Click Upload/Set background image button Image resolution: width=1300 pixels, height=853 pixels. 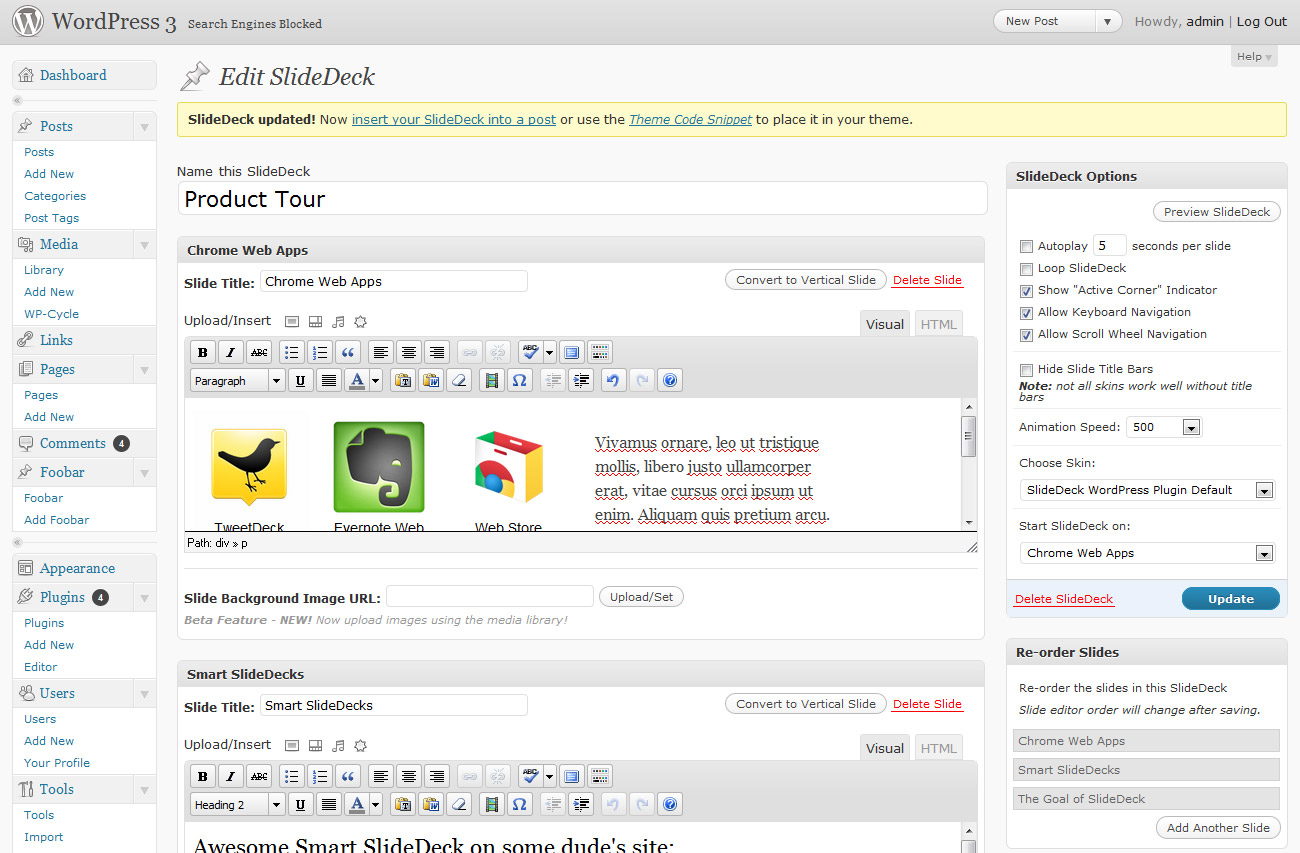click(x=641, y=597)
